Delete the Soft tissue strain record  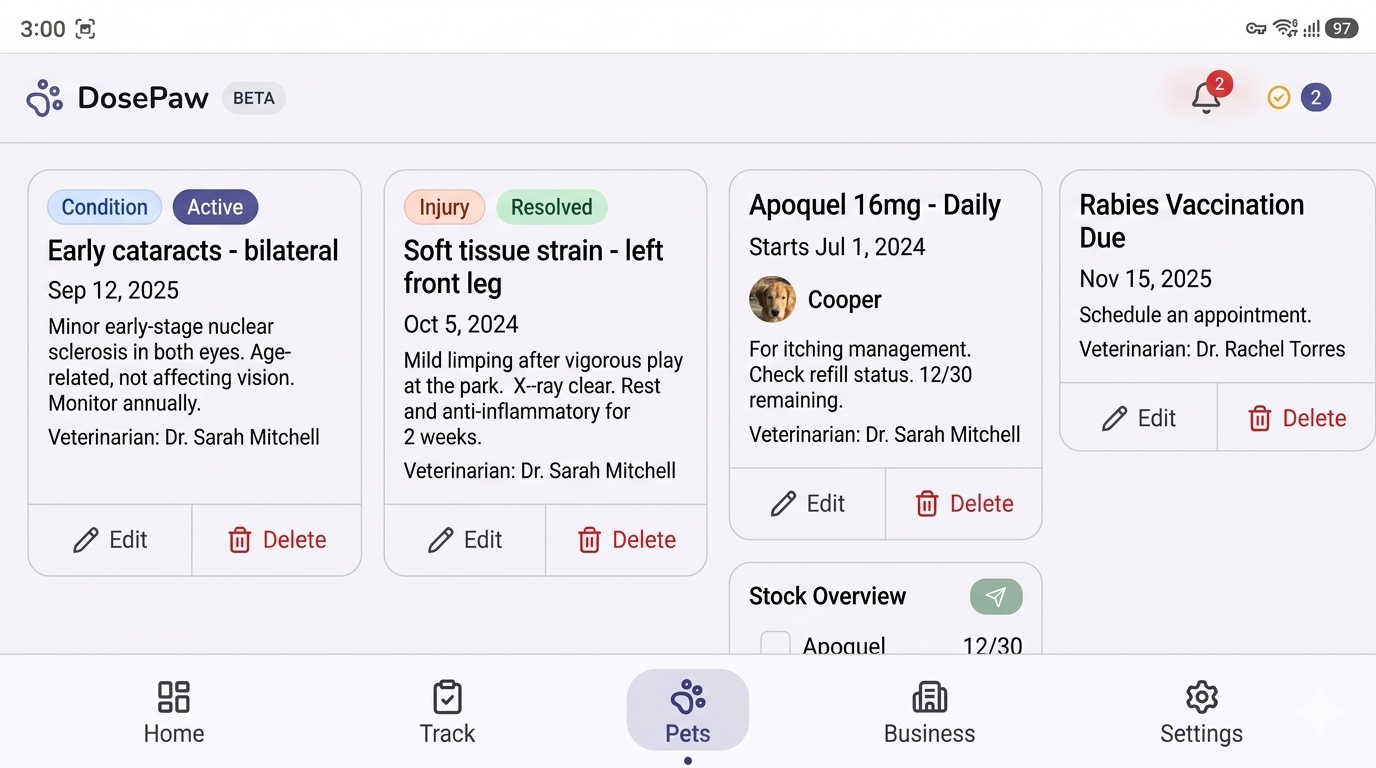coord(627,540)
